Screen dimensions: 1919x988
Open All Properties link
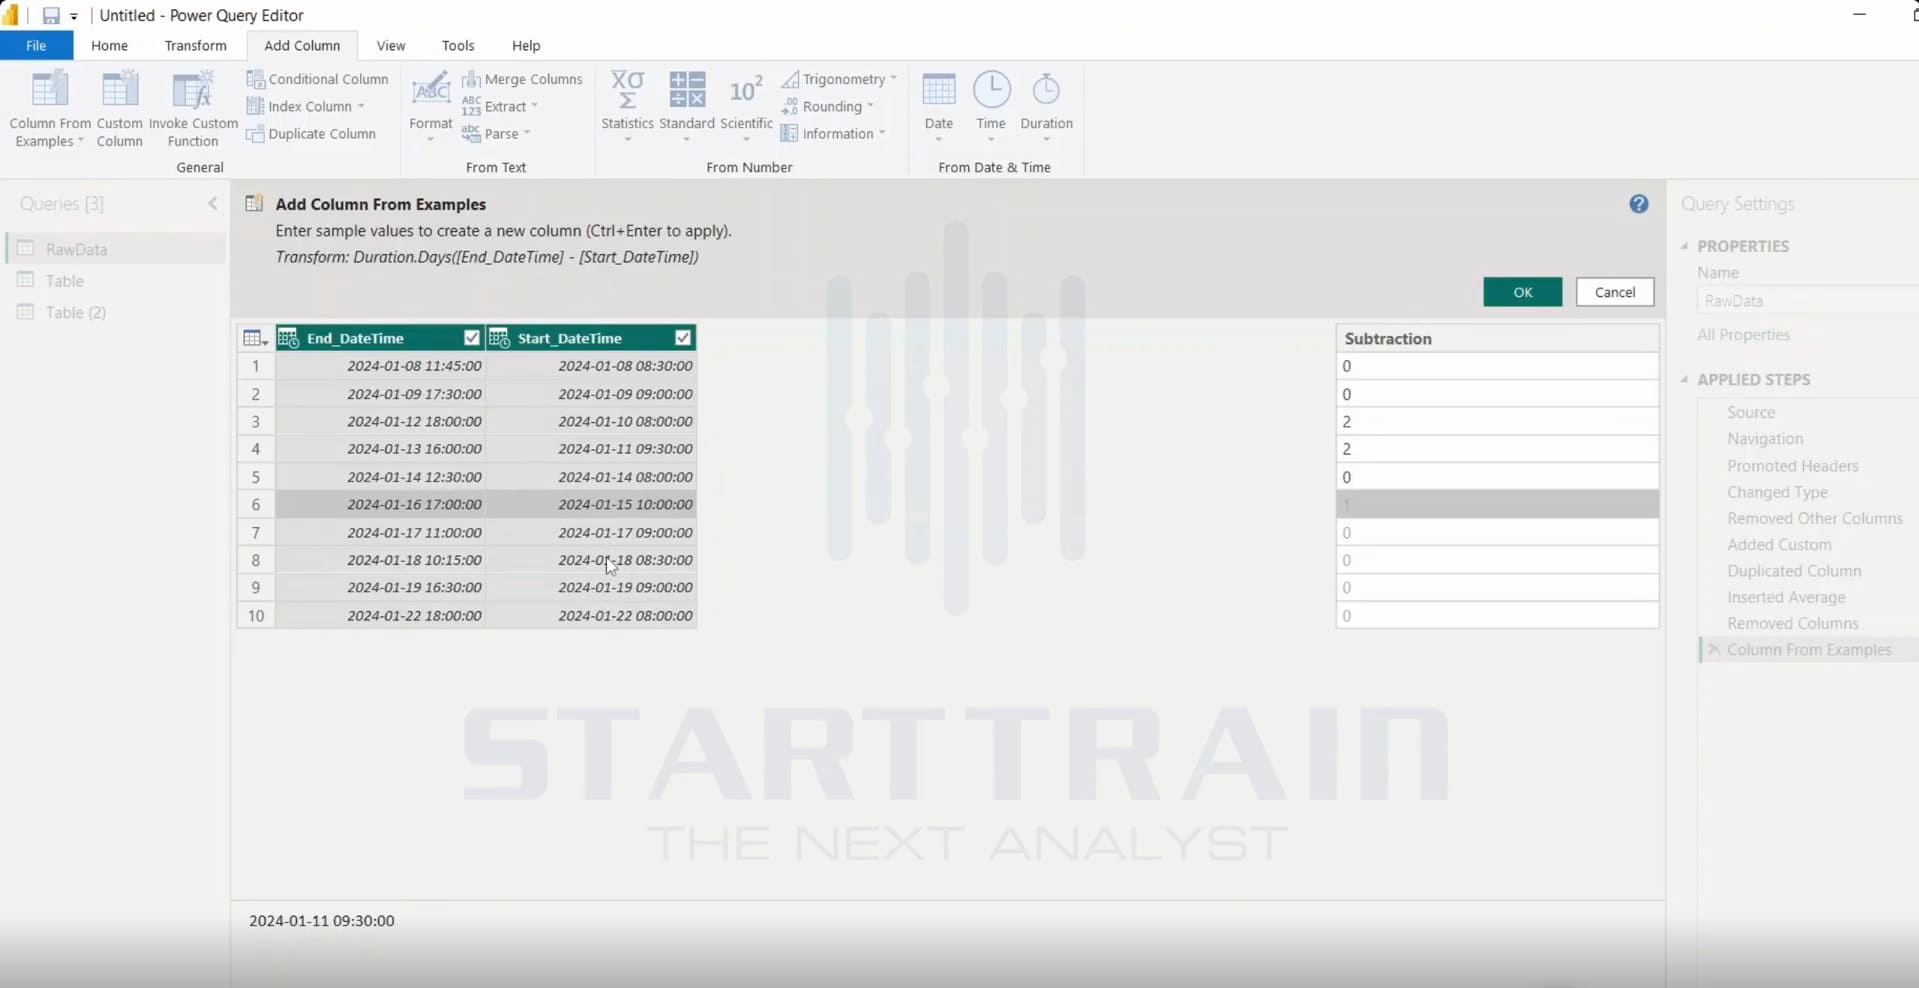pyautogui.click(x=1743, y=335)
